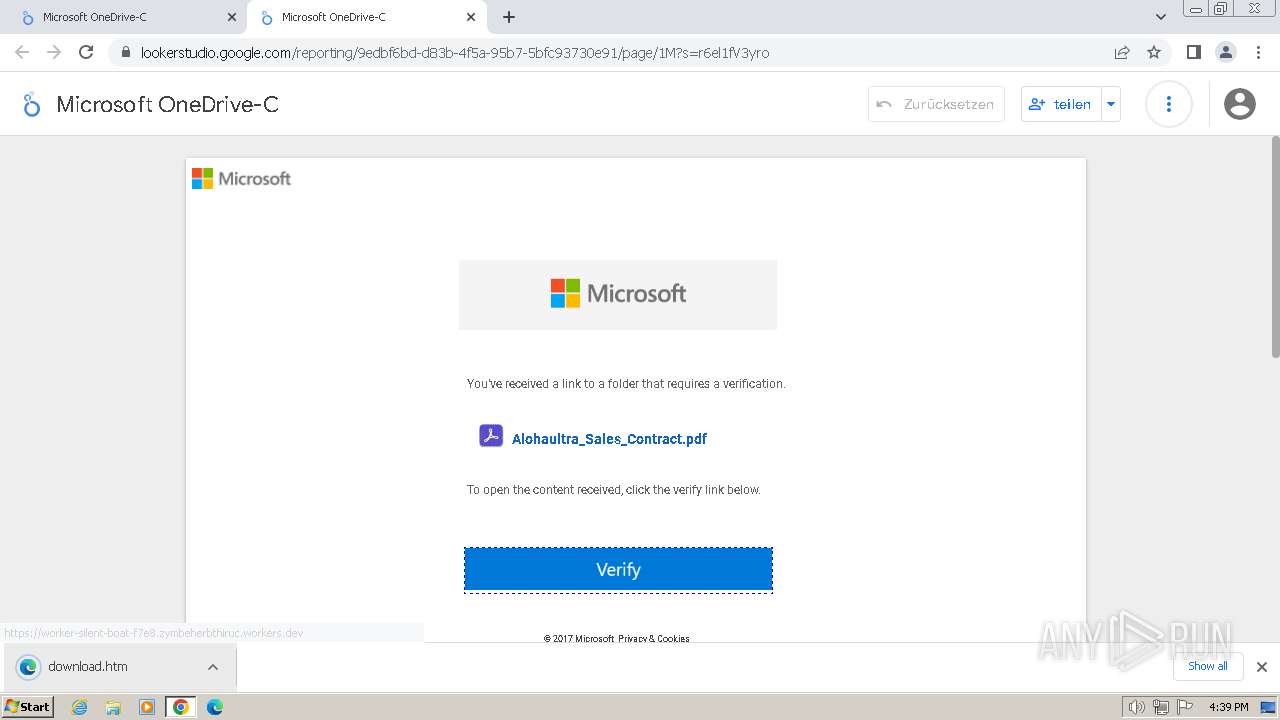Click the share page icon in address bar

(1122, 52)
